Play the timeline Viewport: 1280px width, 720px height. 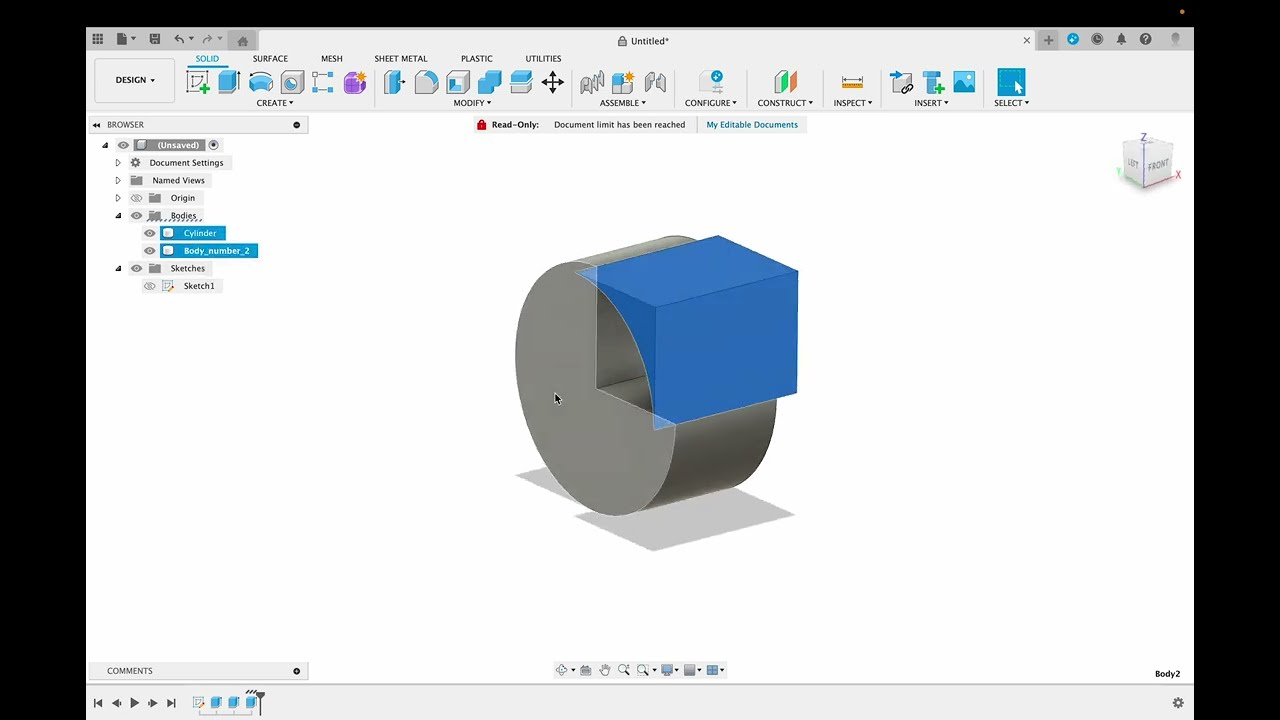134,703
